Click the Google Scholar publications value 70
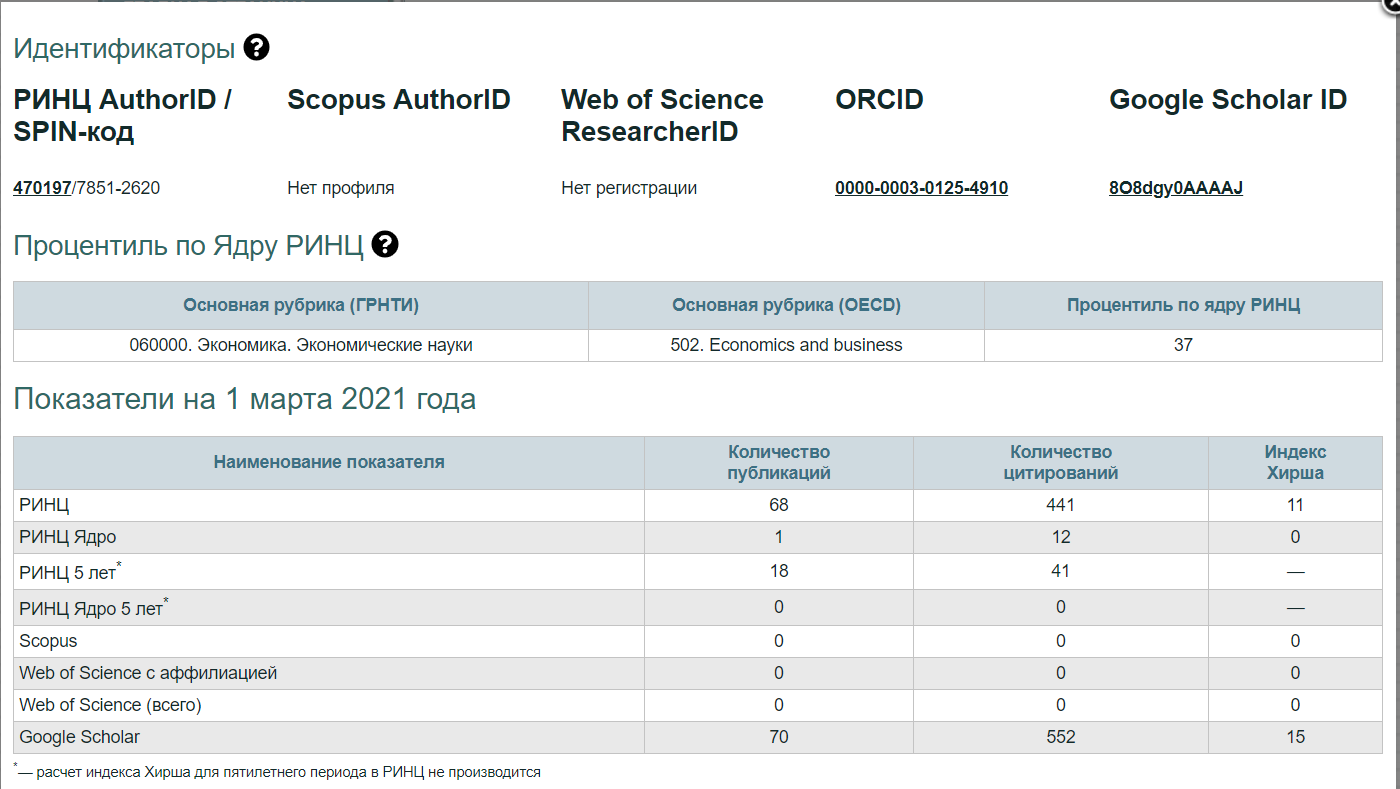This screenshot has height=789, width=1400. click(x=779, y=738)
